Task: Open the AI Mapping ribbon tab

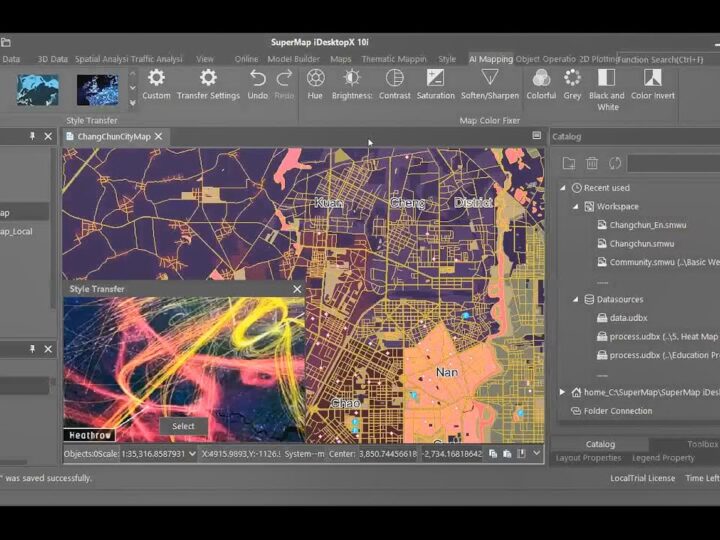Action: click(490, 59)
